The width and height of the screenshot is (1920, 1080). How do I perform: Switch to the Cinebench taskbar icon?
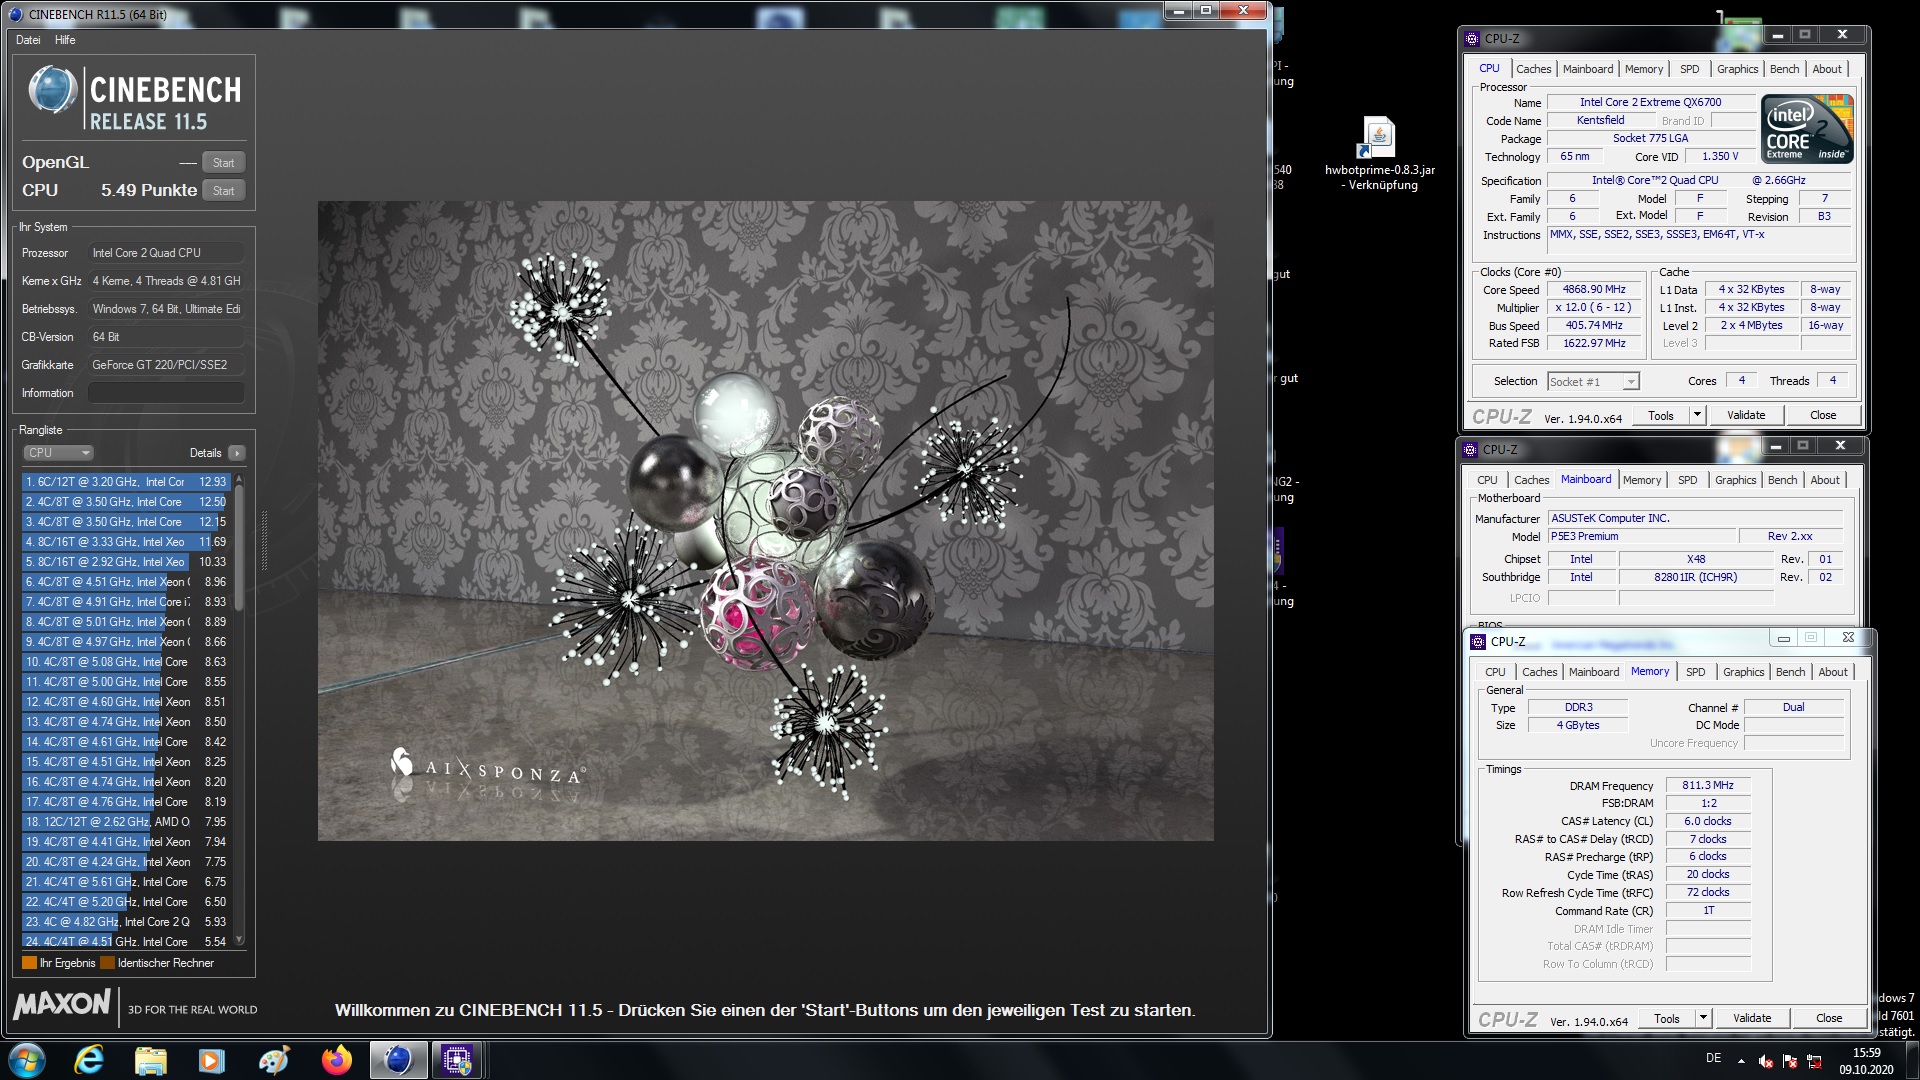pyautogui.click(x=398, y=1060)
